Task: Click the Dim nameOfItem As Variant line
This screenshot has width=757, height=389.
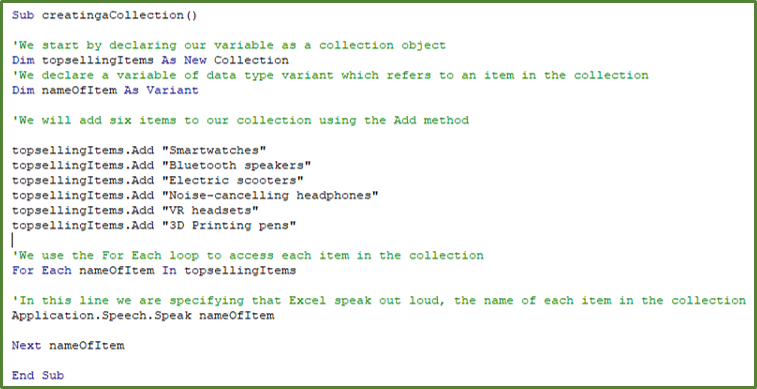Action: [x=105, y=90]
